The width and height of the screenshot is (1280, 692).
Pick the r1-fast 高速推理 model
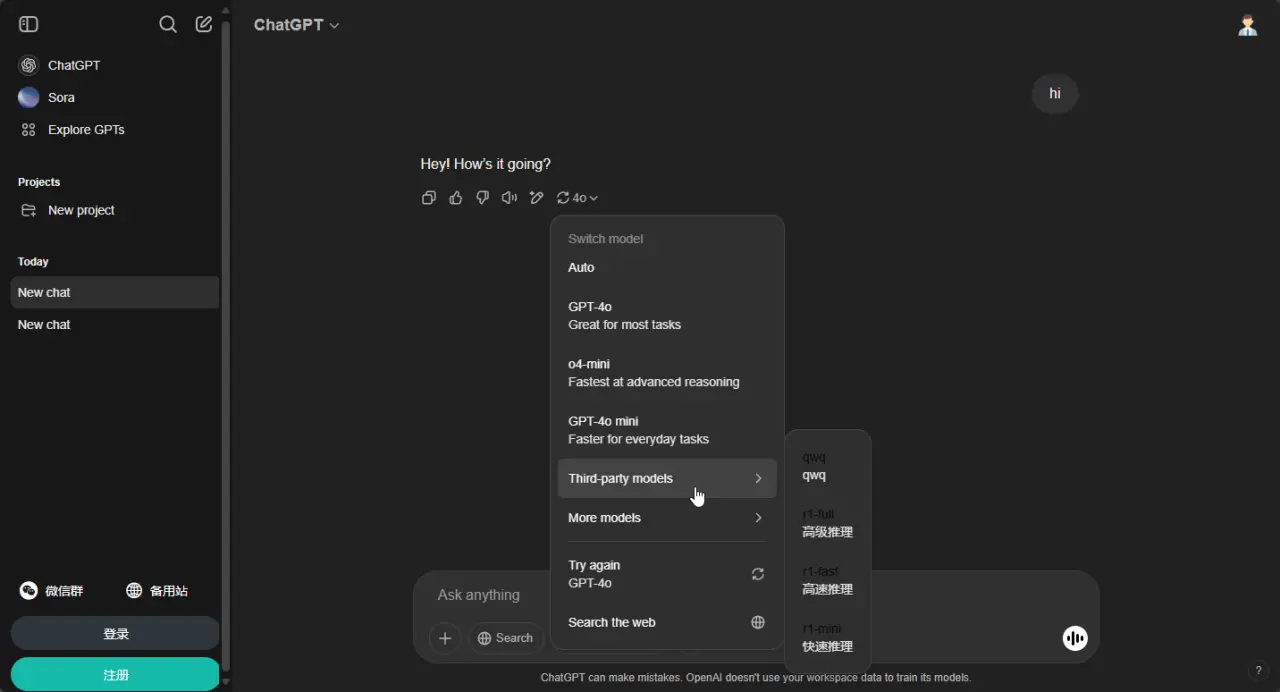(x=828, y=580)
